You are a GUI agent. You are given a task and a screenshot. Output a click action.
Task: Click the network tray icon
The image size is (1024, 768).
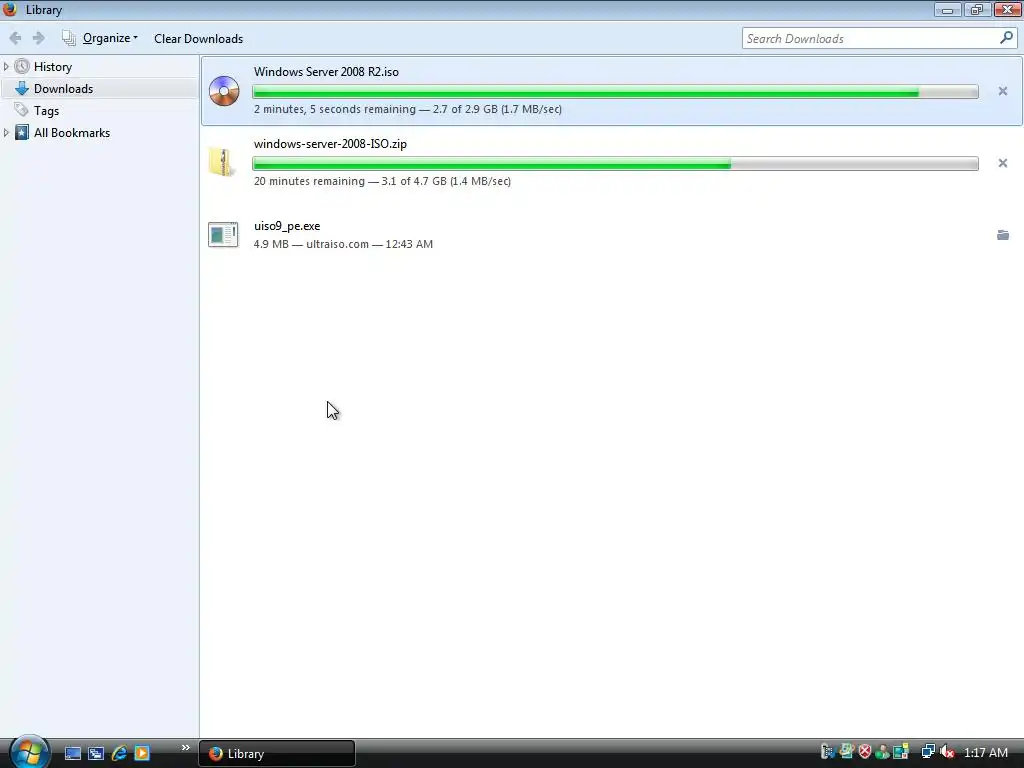pyautogui.click(x=927, y=752)
